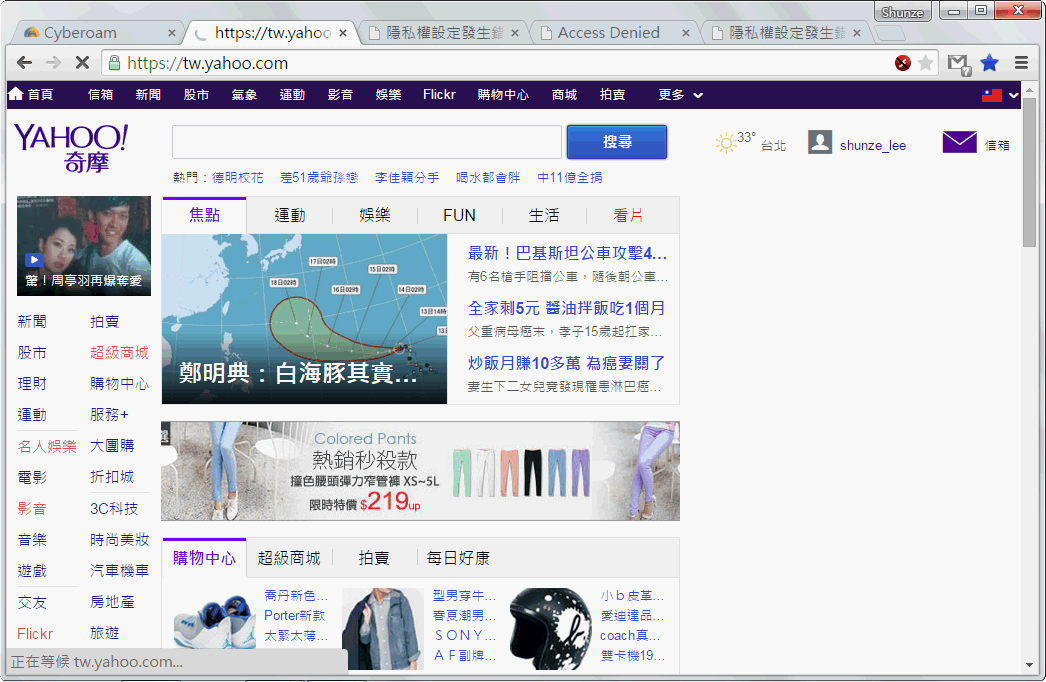Expand the 更多 dropdown in the navigation bar

pyautogui.click(x=680, y=95)
